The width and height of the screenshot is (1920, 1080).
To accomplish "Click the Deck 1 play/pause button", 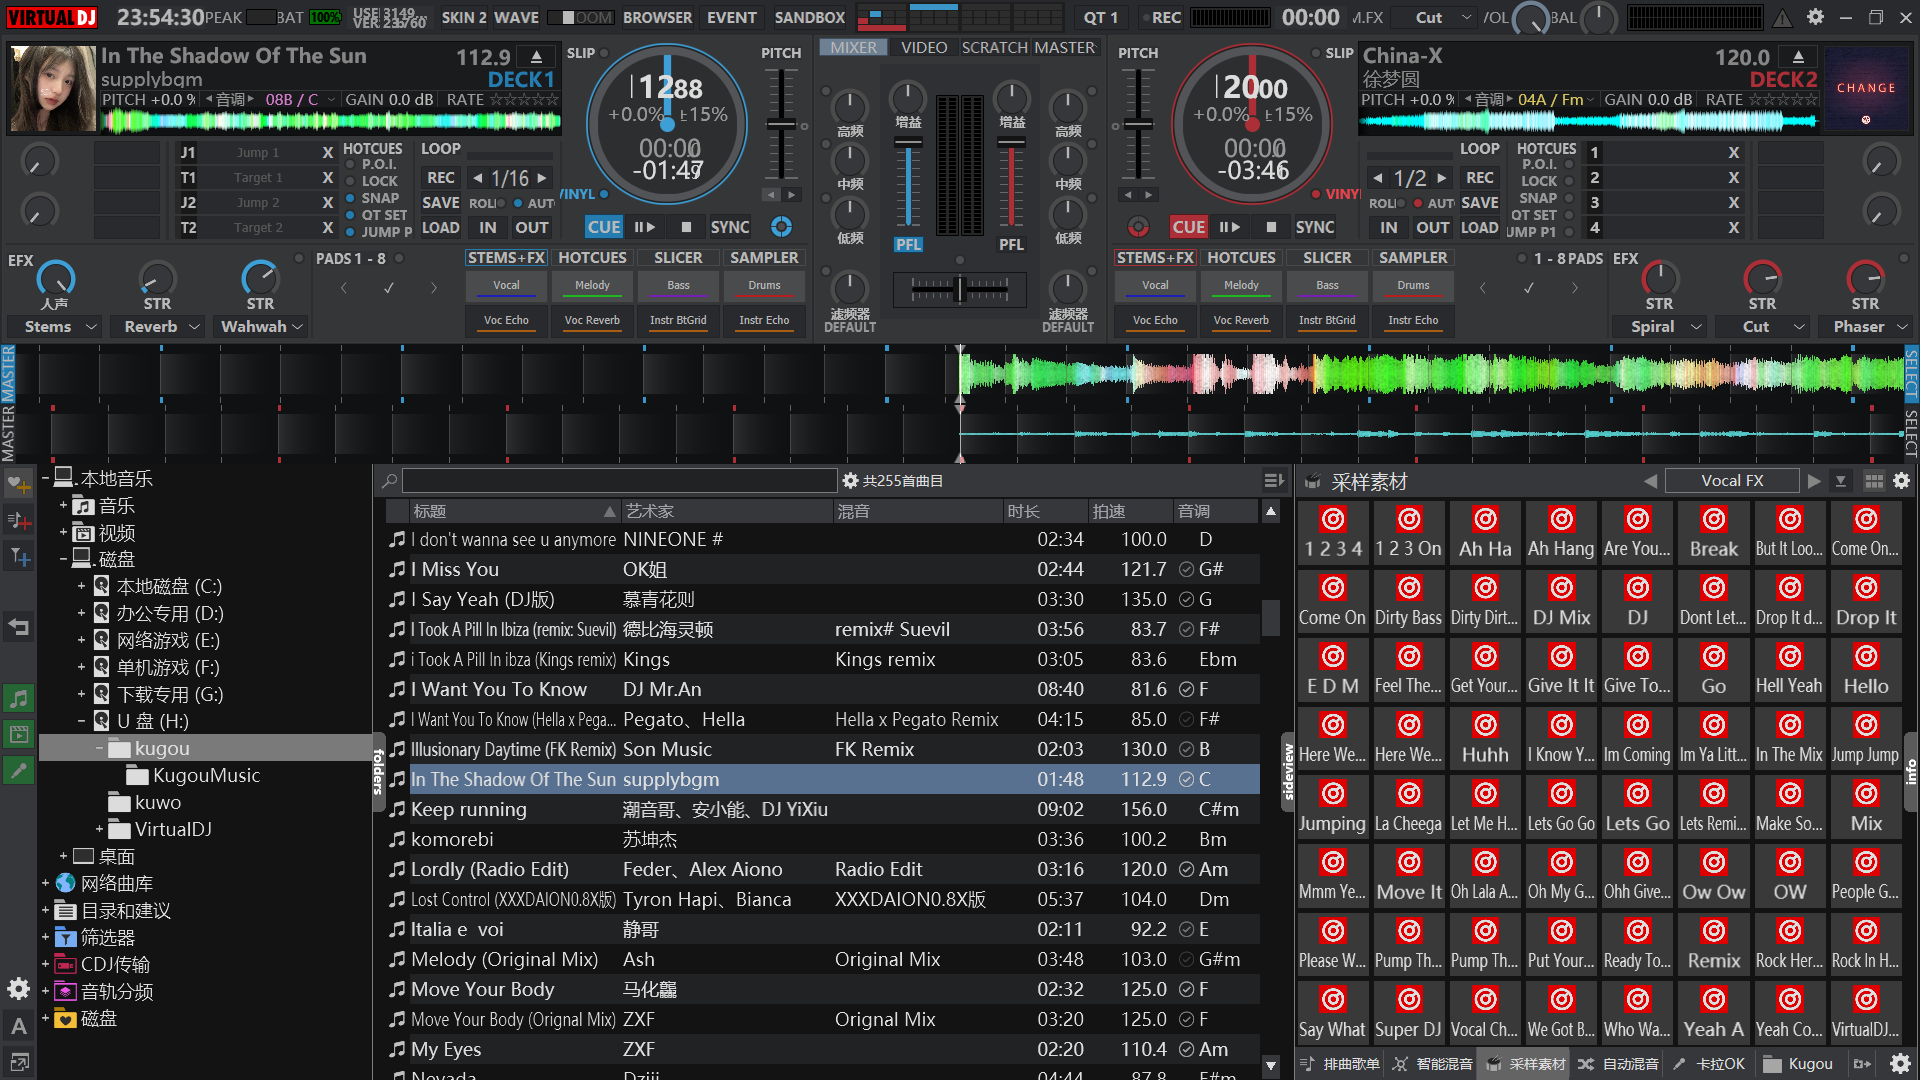I will tap(645, 227).
